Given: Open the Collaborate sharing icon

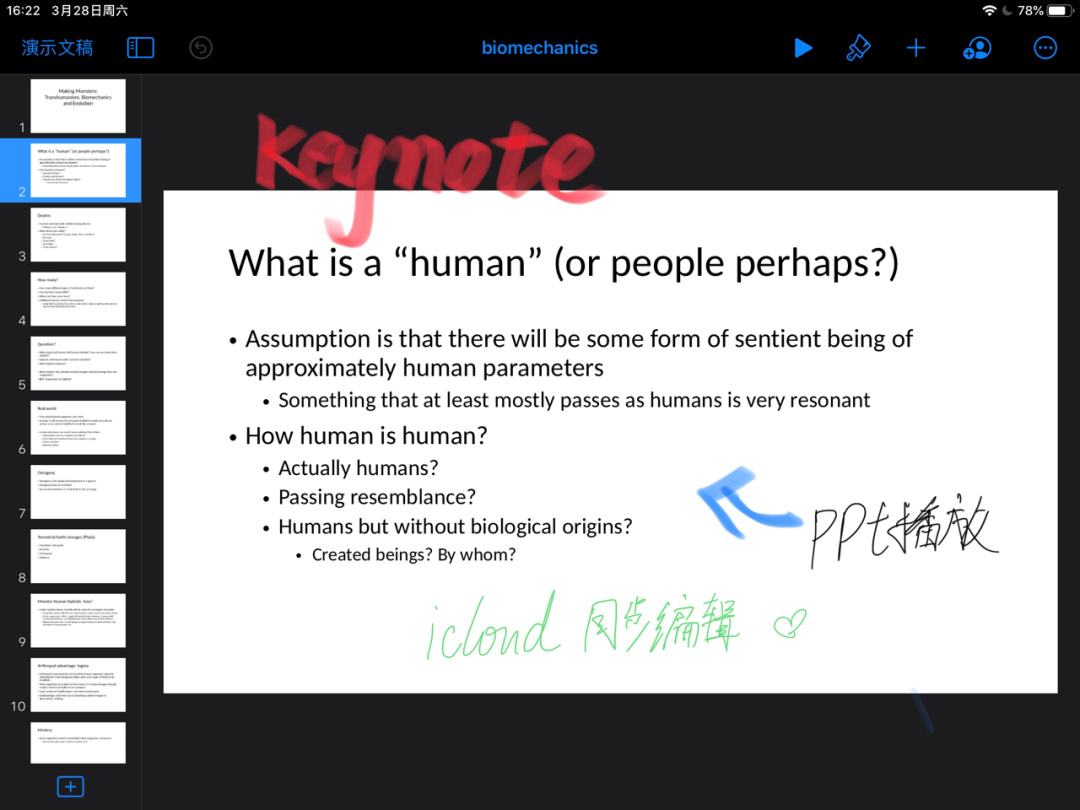Looking at the screenshot, I should [x=976, y=48].
